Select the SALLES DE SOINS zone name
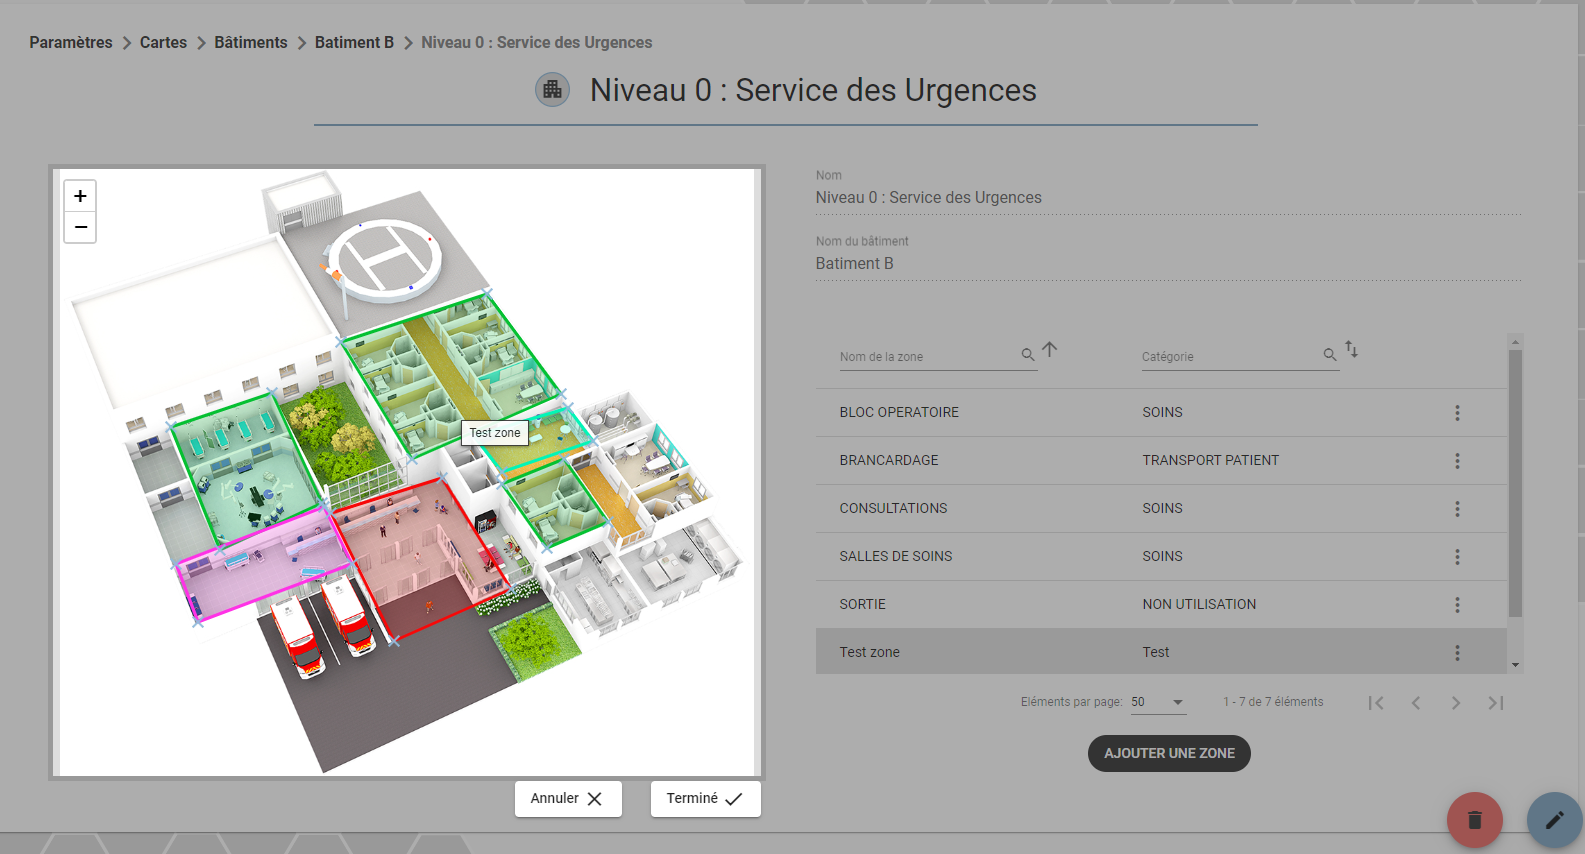 pyautogui.click(x=896, y=556)
